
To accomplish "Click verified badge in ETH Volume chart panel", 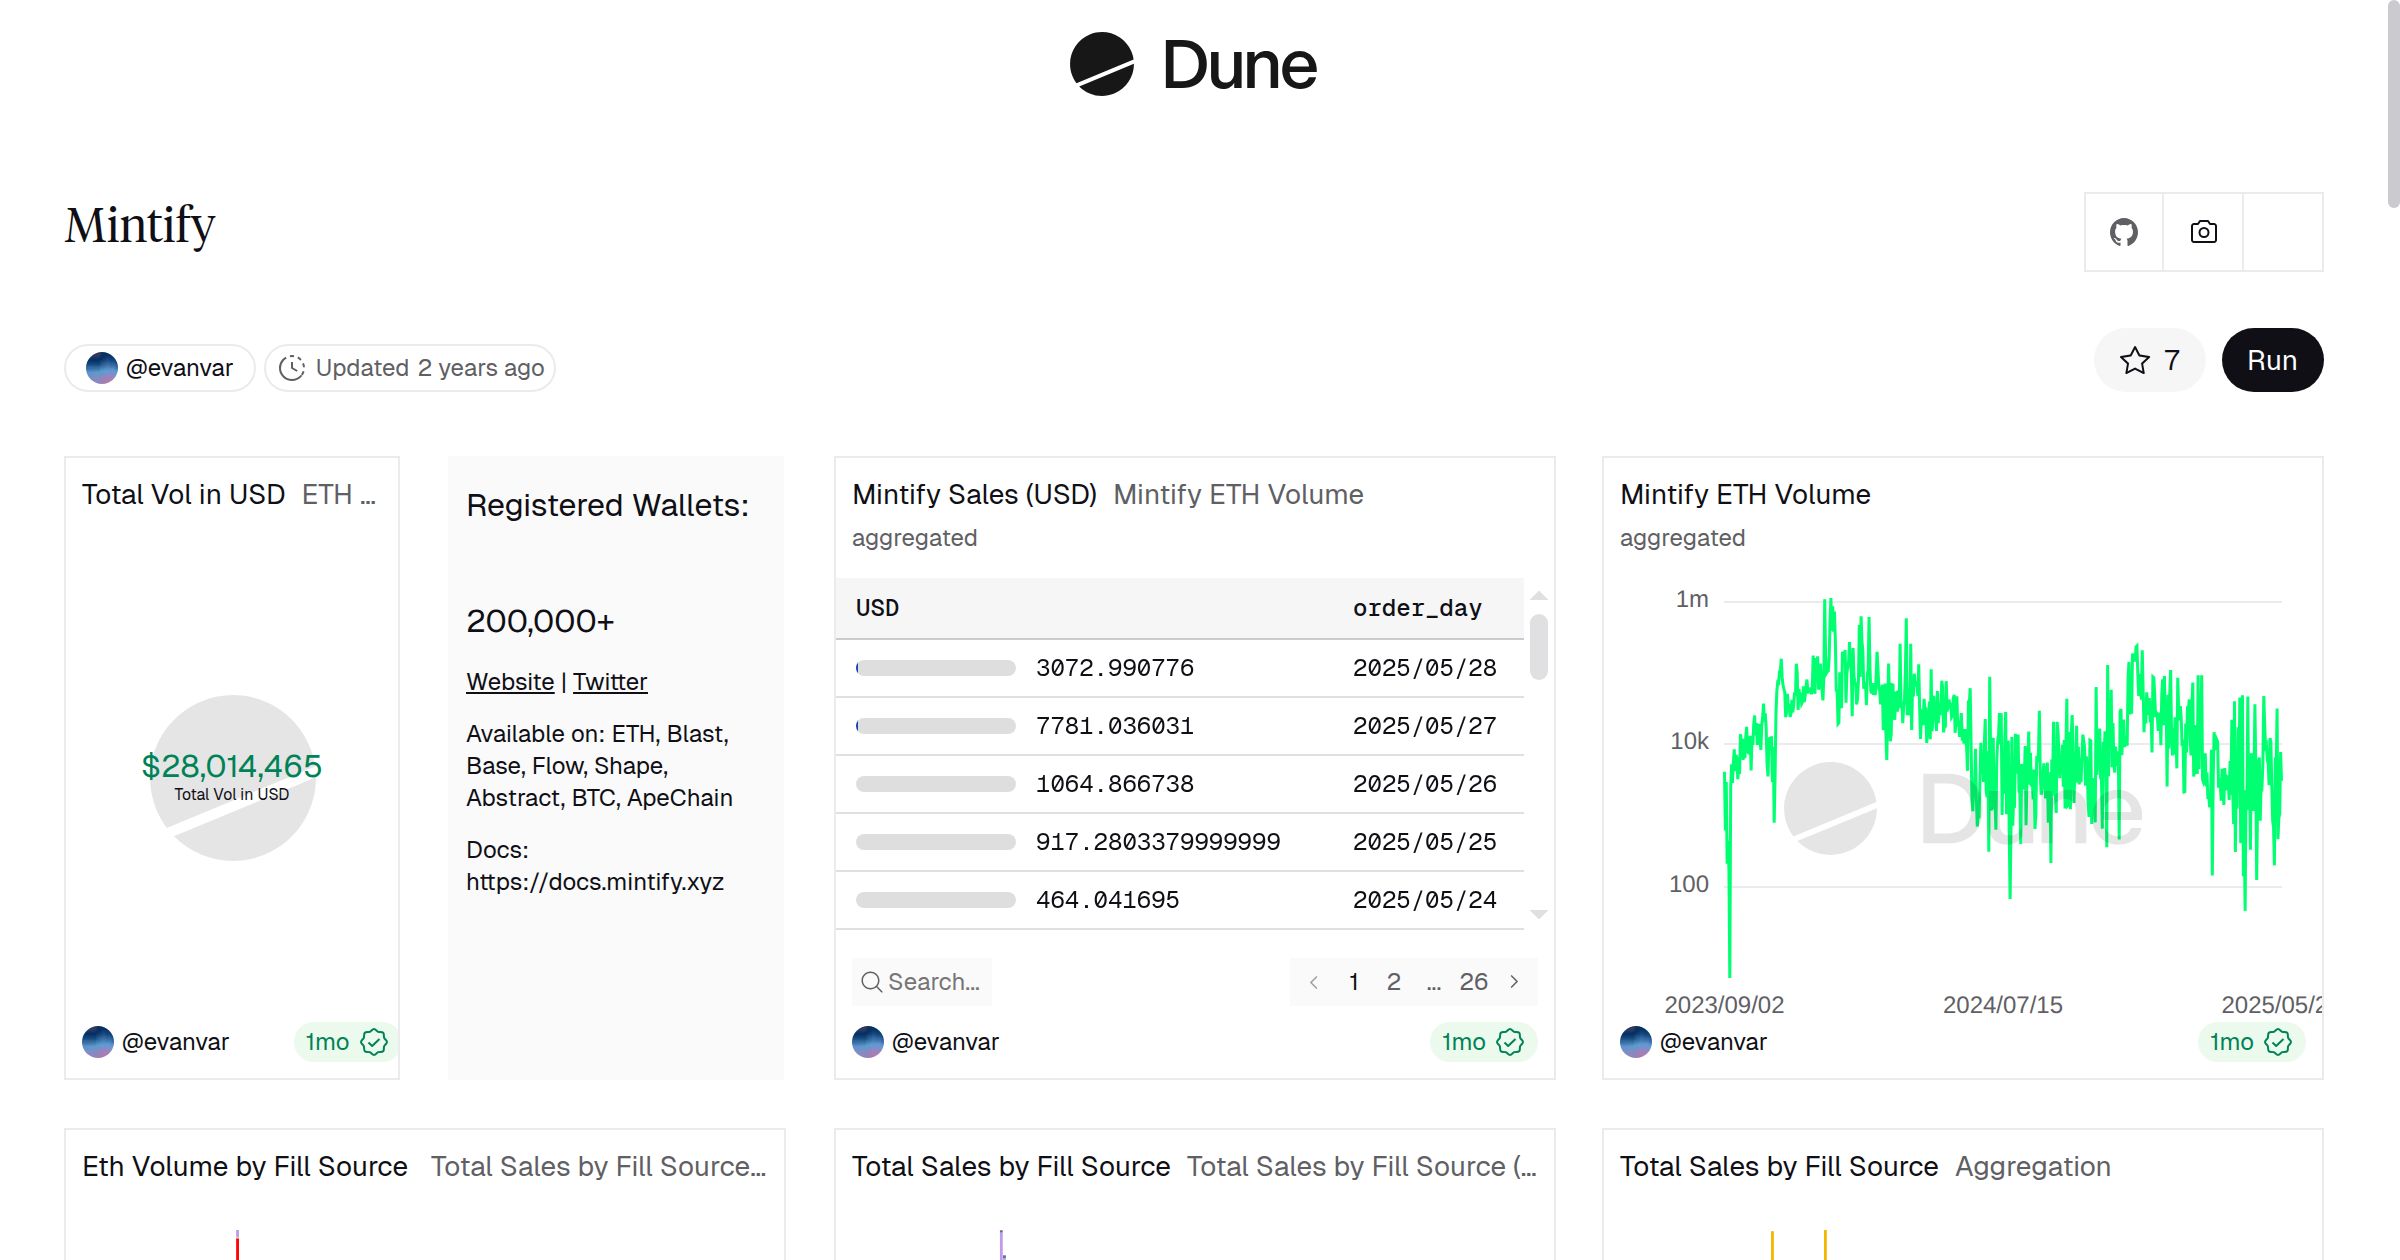I will click(x=2278, y=1042).
